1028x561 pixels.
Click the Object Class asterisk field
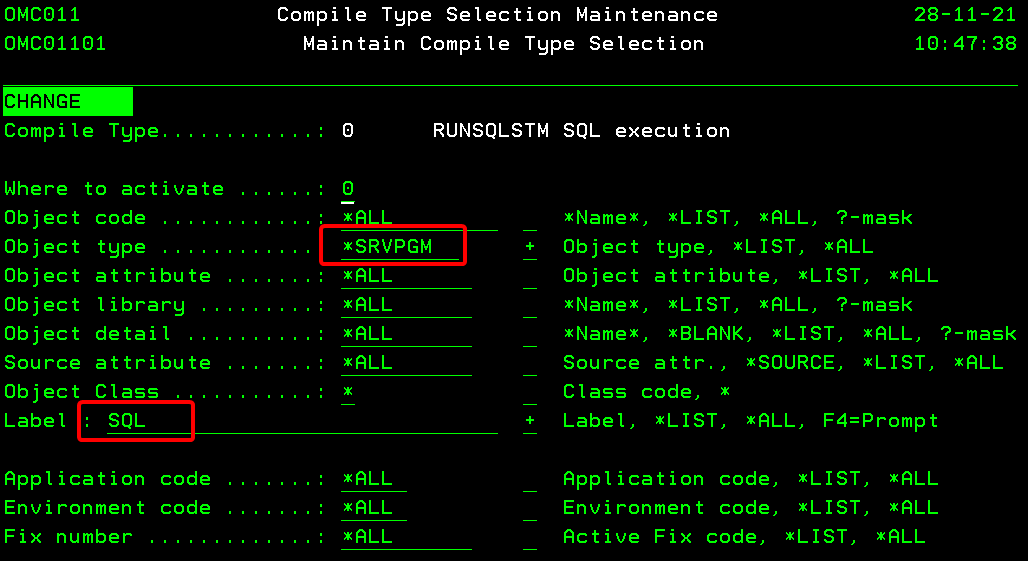click(348, 392)
